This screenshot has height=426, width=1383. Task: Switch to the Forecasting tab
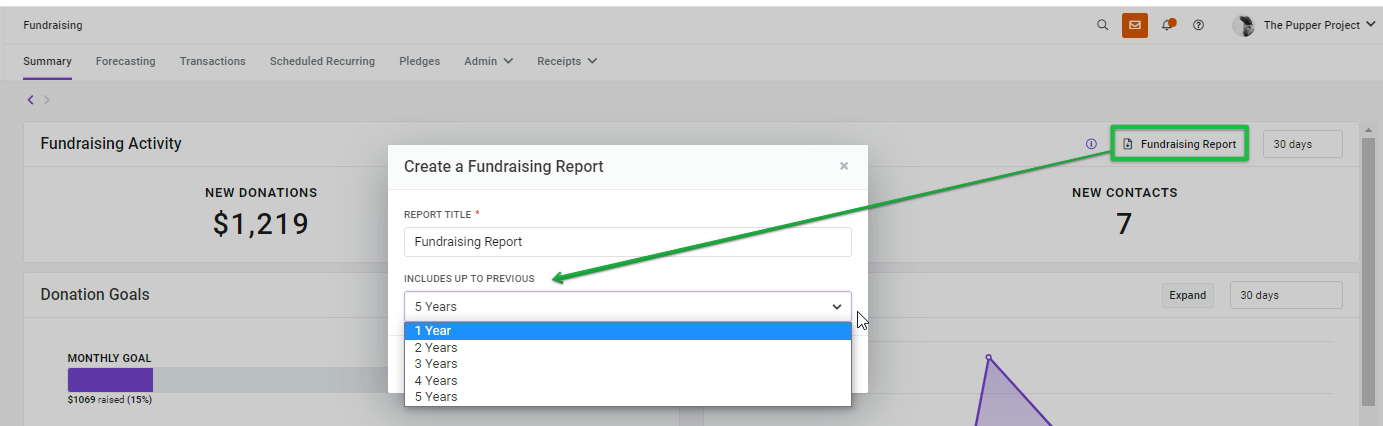125,61
